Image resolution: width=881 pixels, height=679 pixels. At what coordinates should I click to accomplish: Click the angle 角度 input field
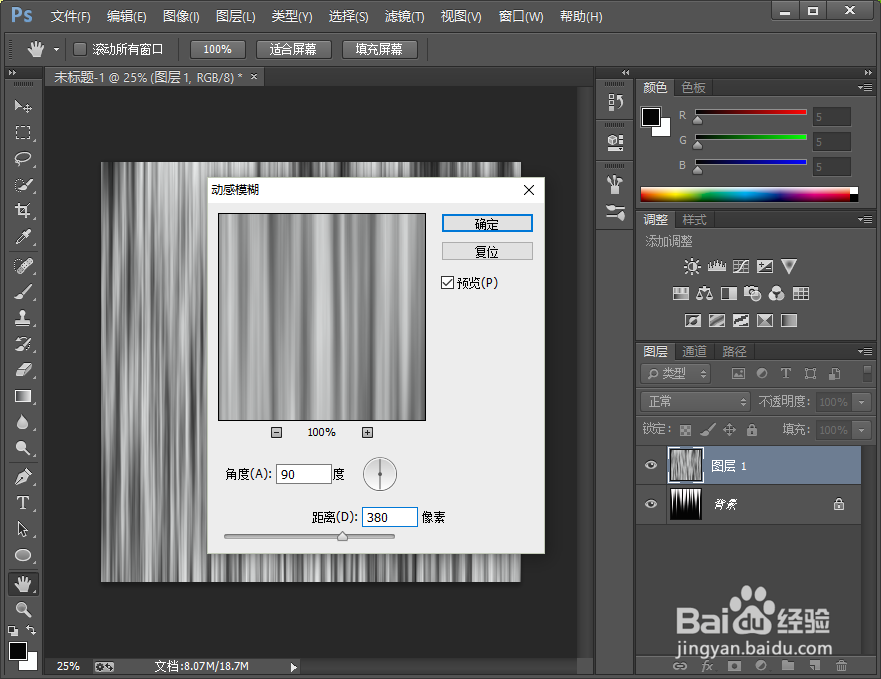coord(303,474)
